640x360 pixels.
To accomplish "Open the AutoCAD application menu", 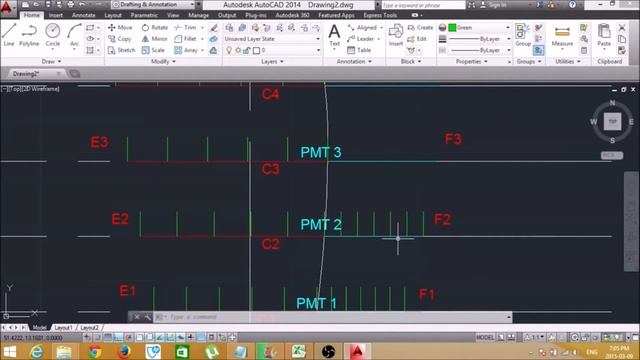I will pyautogui.click(x=7, y=8).
